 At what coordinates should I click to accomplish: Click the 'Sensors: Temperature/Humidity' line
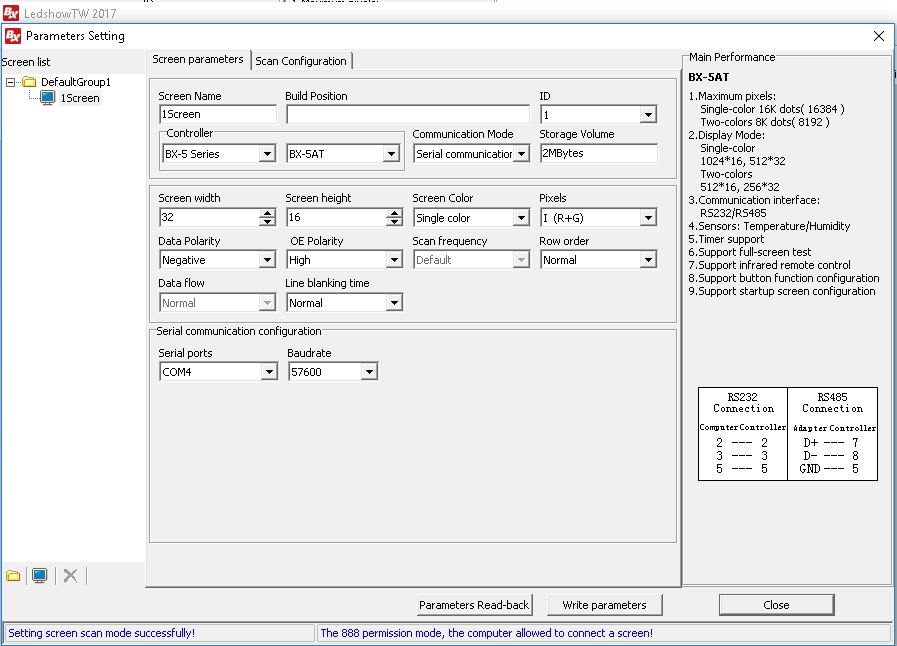pyautogui.click(x=769, y=226)
